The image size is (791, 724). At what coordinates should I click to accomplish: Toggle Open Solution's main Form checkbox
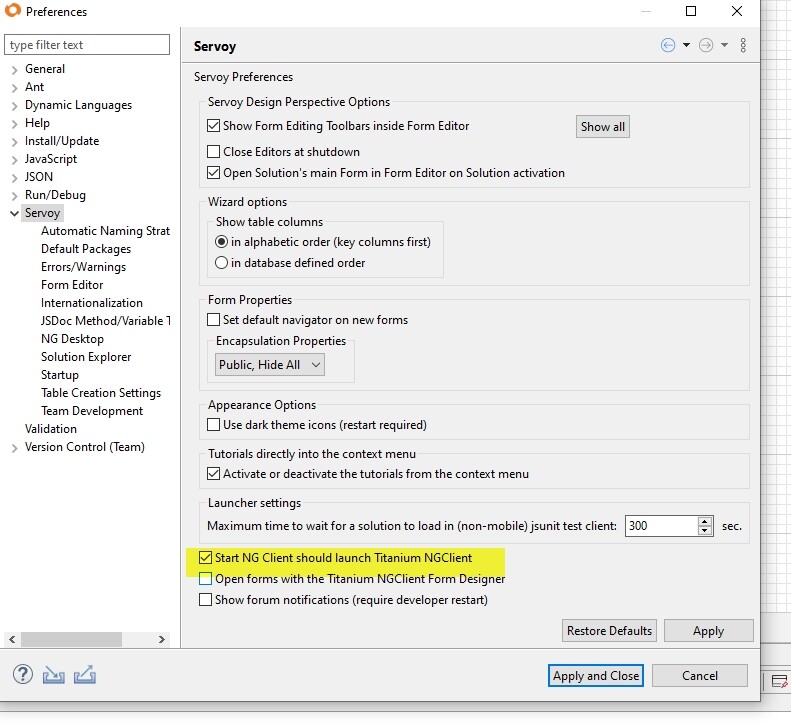[213, 173]
